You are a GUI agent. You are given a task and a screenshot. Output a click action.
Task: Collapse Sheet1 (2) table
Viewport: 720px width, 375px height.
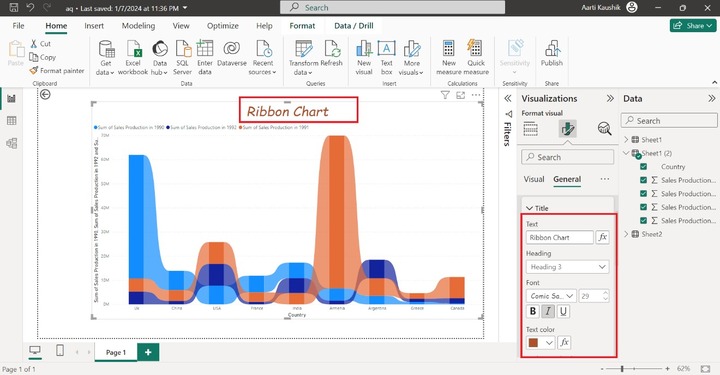626,153
